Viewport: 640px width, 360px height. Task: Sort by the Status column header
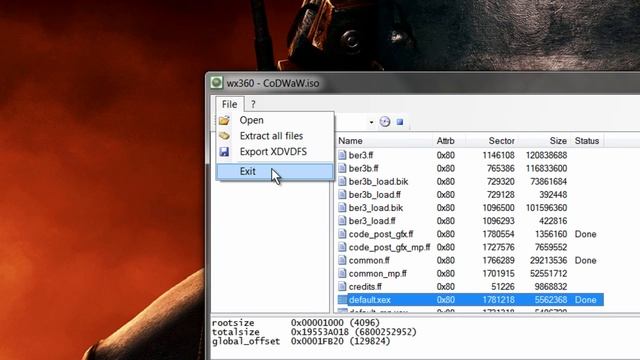tap(587, 141)
